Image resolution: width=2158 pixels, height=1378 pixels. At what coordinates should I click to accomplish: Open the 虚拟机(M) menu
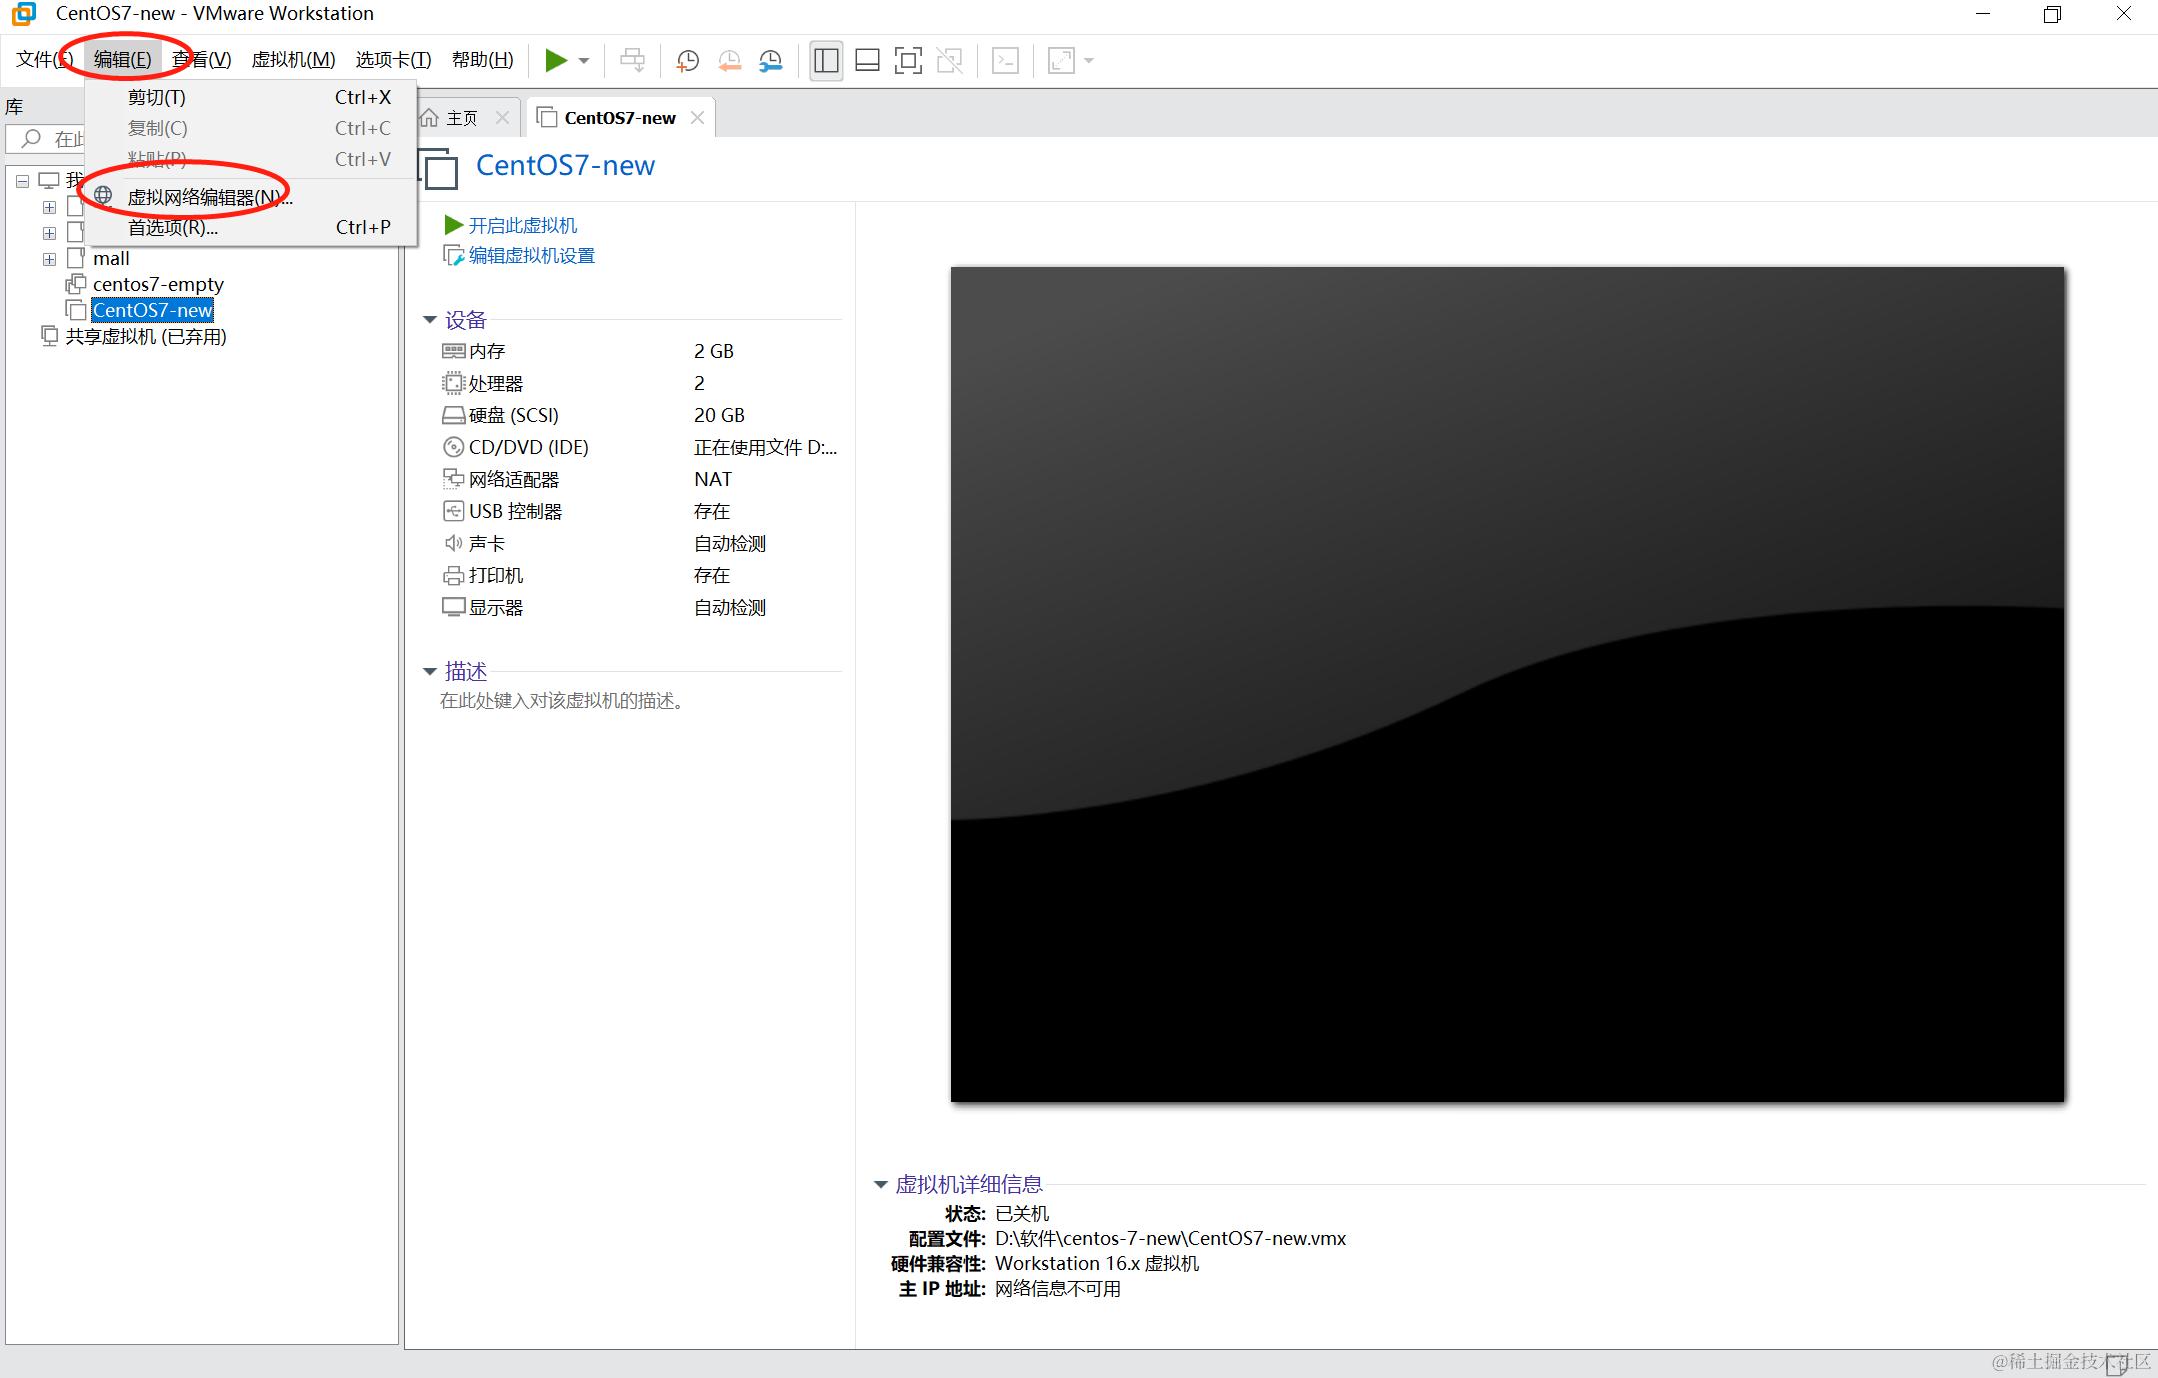click(x=293, y=59)
